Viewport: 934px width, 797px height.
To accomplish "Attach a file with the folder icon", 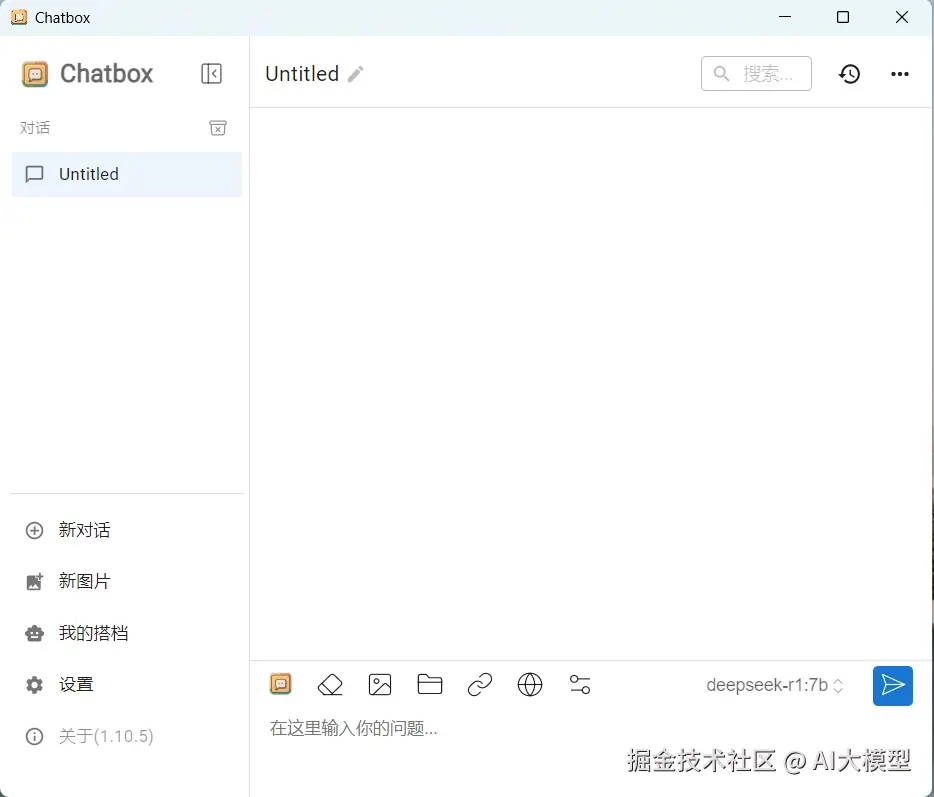I will 429,684.
